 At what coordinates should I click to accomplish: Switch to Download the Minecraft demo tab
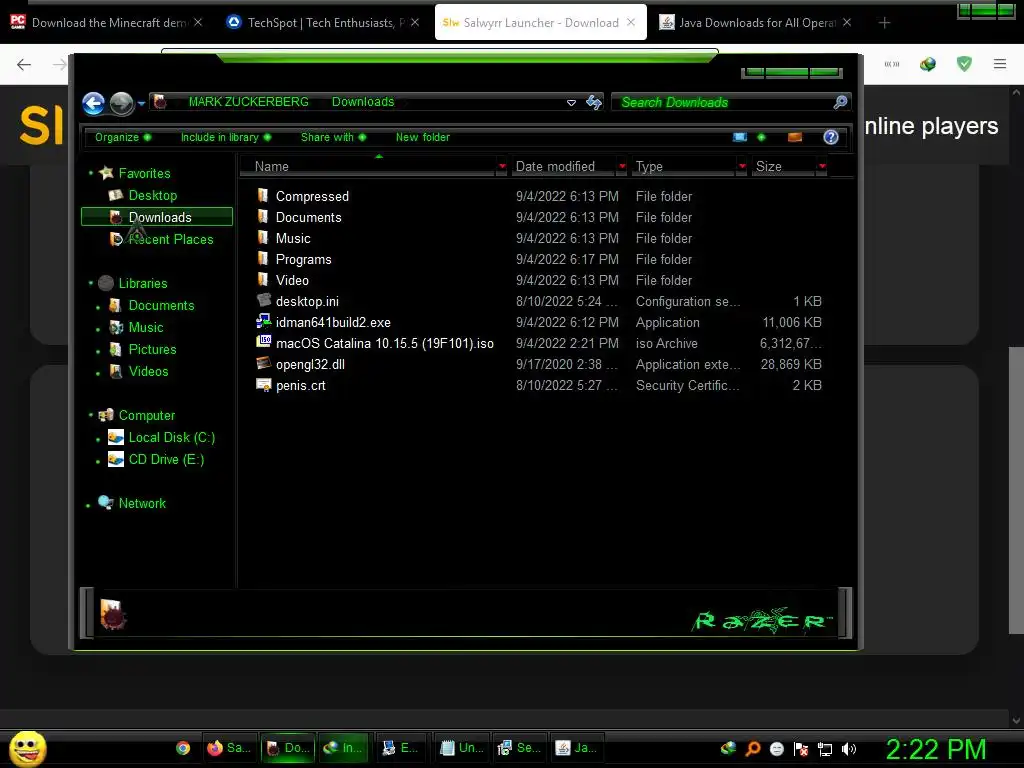(x=107, y=22)
